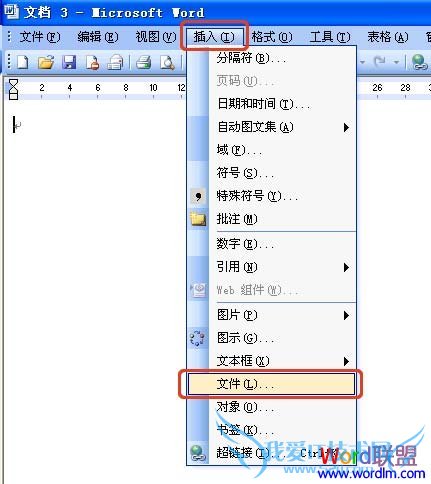Expand the 文本框(X) submenu
Image resolution: width=431 pixels, height=484 pixels.
pos(271,361)
